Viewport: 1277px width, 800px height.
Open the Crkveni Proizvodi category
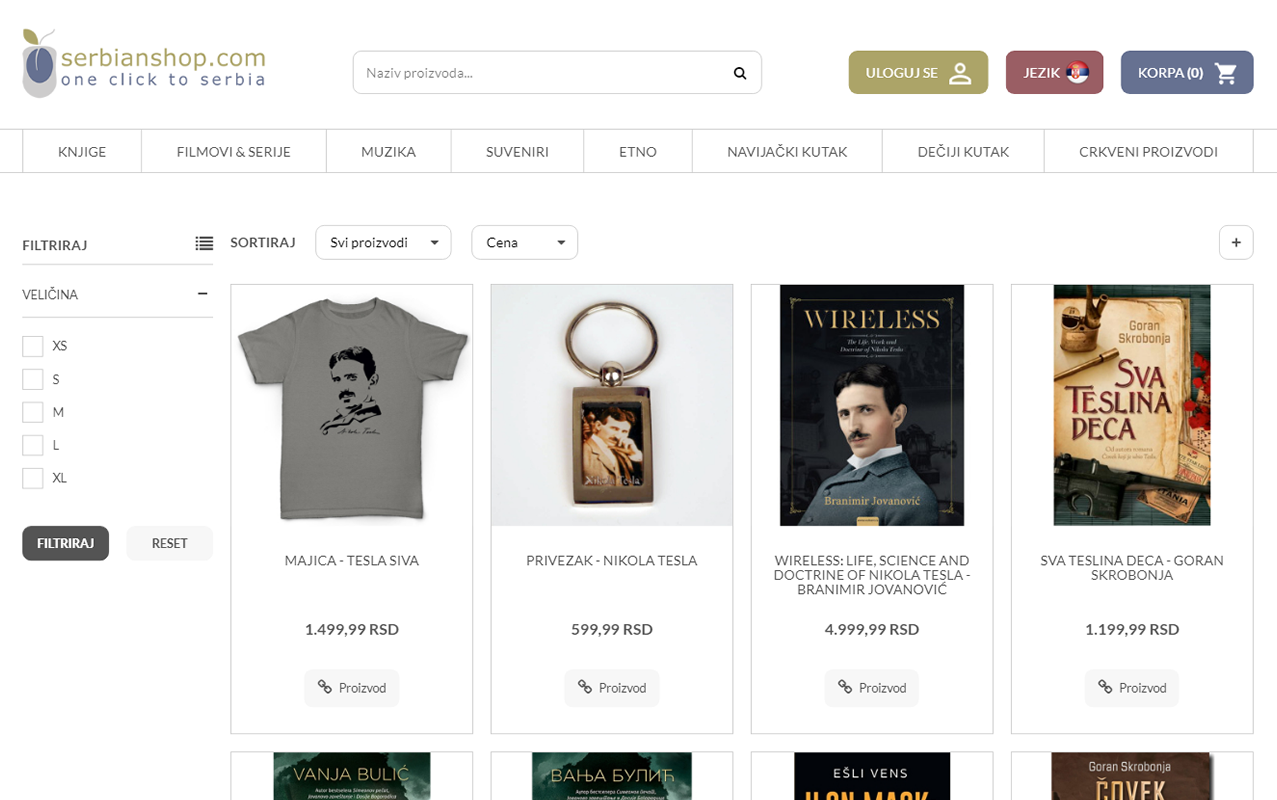[x=1148, y=152]
